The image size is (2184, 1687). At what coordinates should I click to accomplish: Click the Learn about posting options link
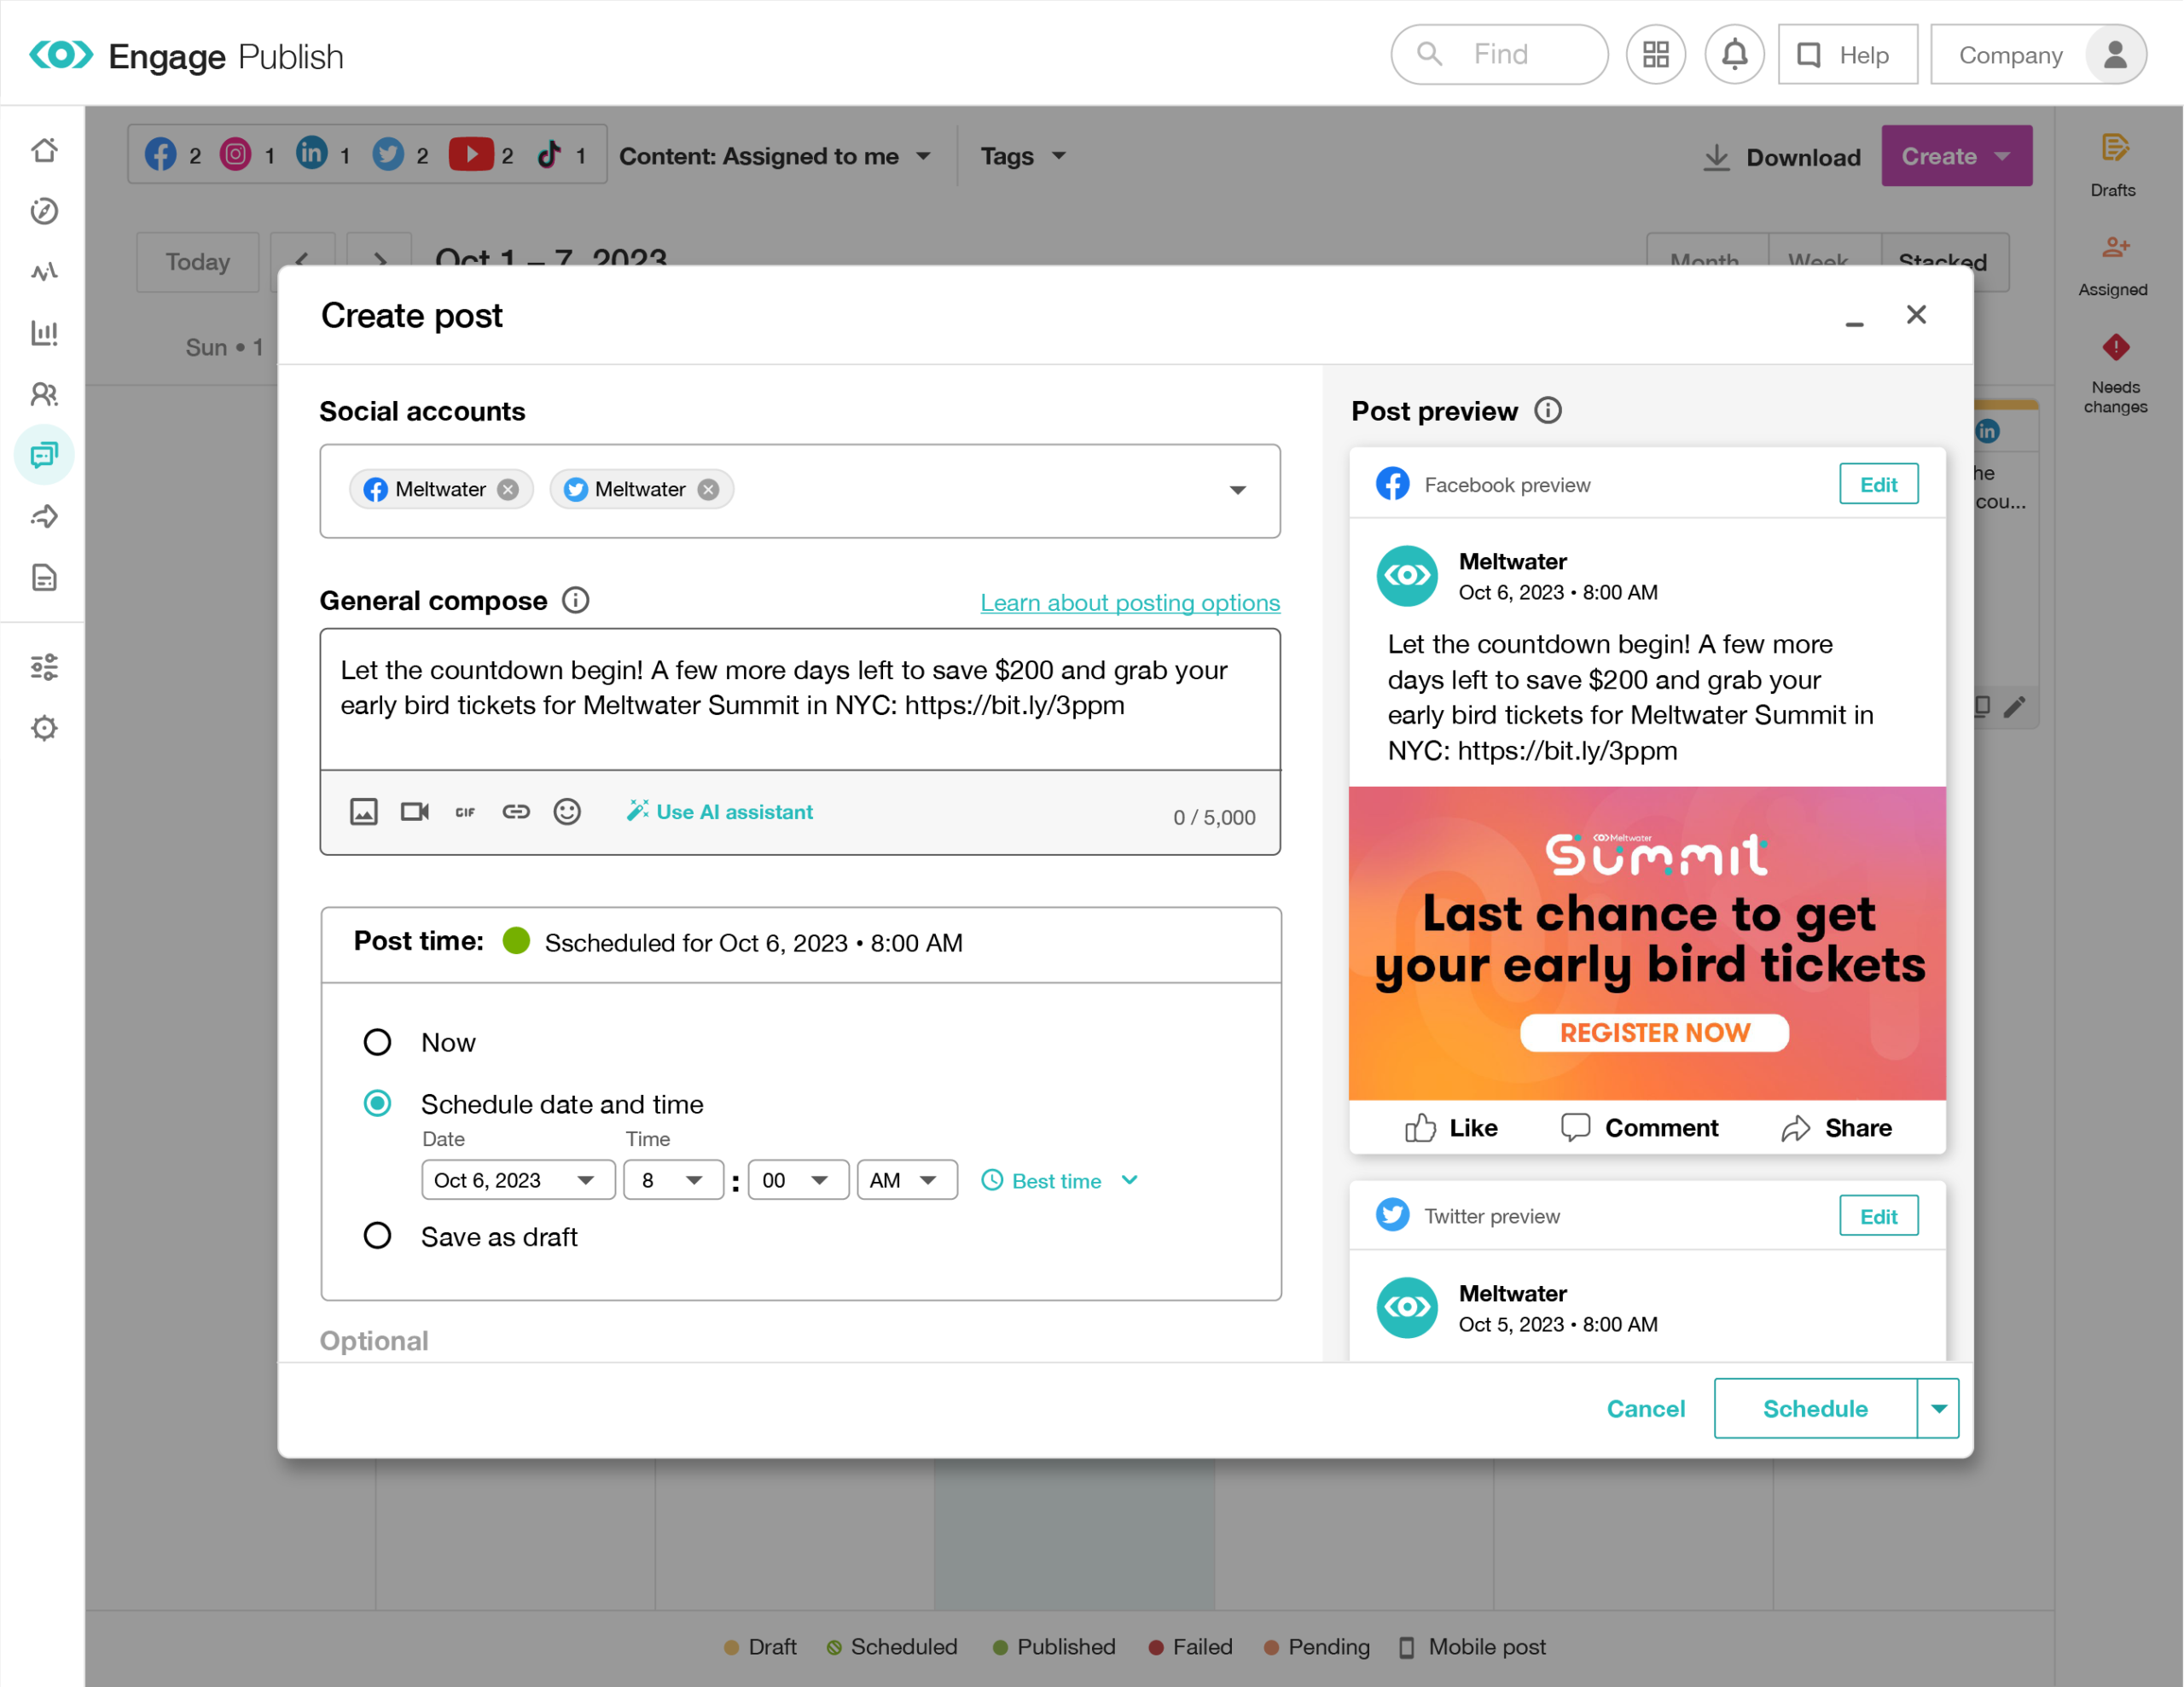point(1129,602)
